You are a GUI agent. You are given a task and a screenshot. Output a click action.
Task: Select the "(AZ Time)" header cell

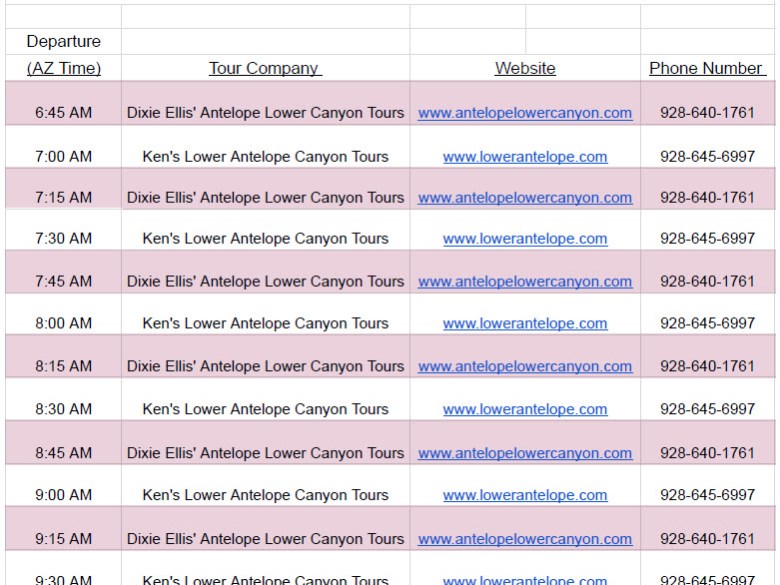(63, 69)
